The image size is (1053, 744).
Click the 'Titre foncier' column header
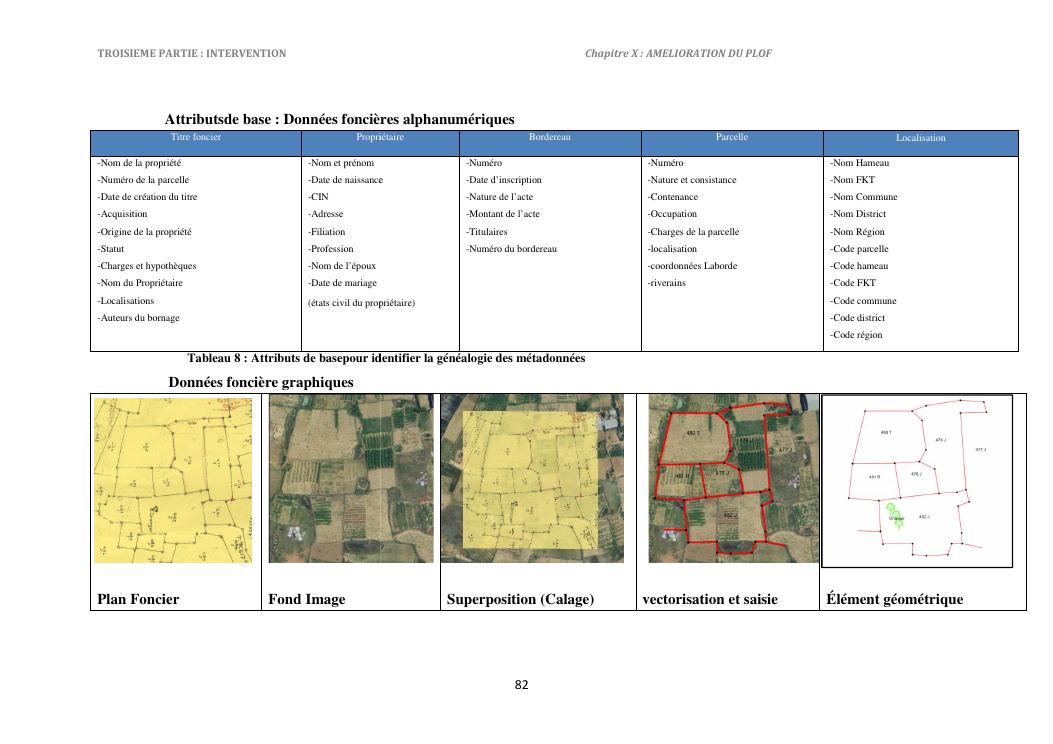[196, 137]
